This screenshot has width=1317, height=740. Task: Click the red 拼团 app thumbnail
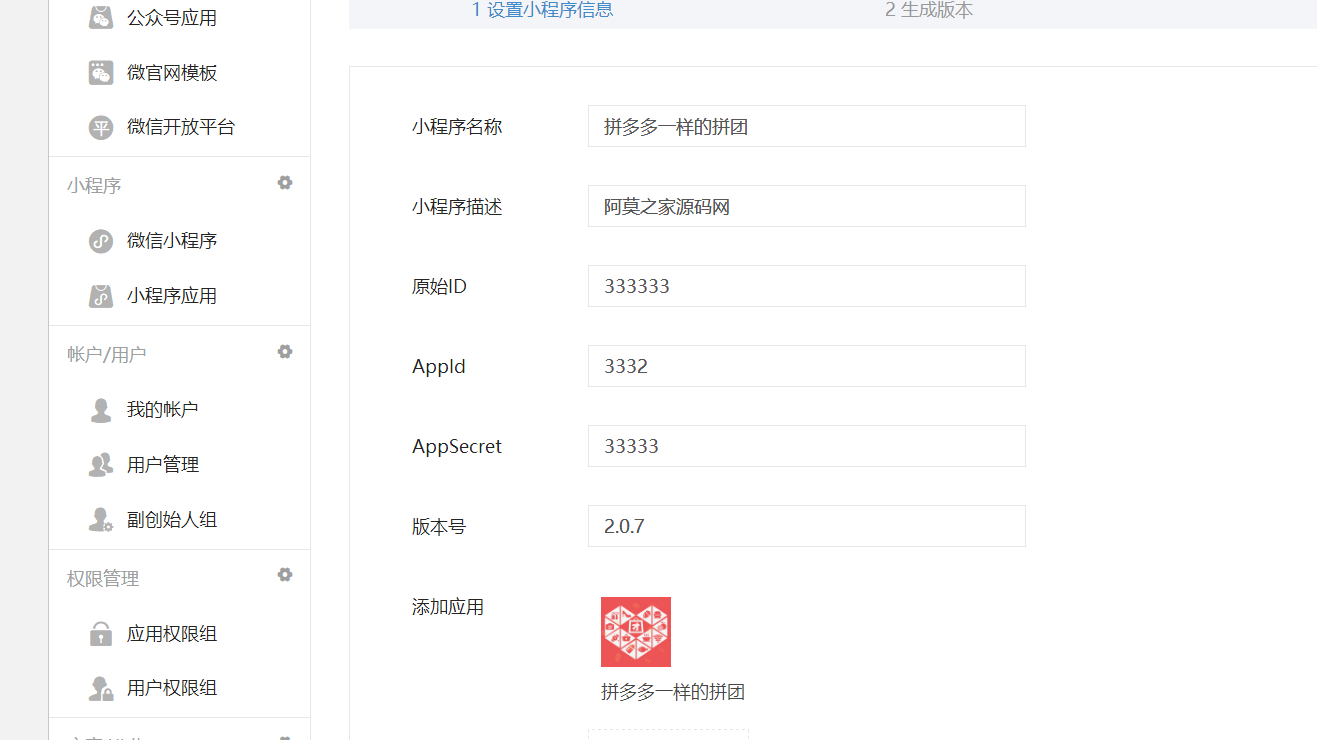point(636,632)
